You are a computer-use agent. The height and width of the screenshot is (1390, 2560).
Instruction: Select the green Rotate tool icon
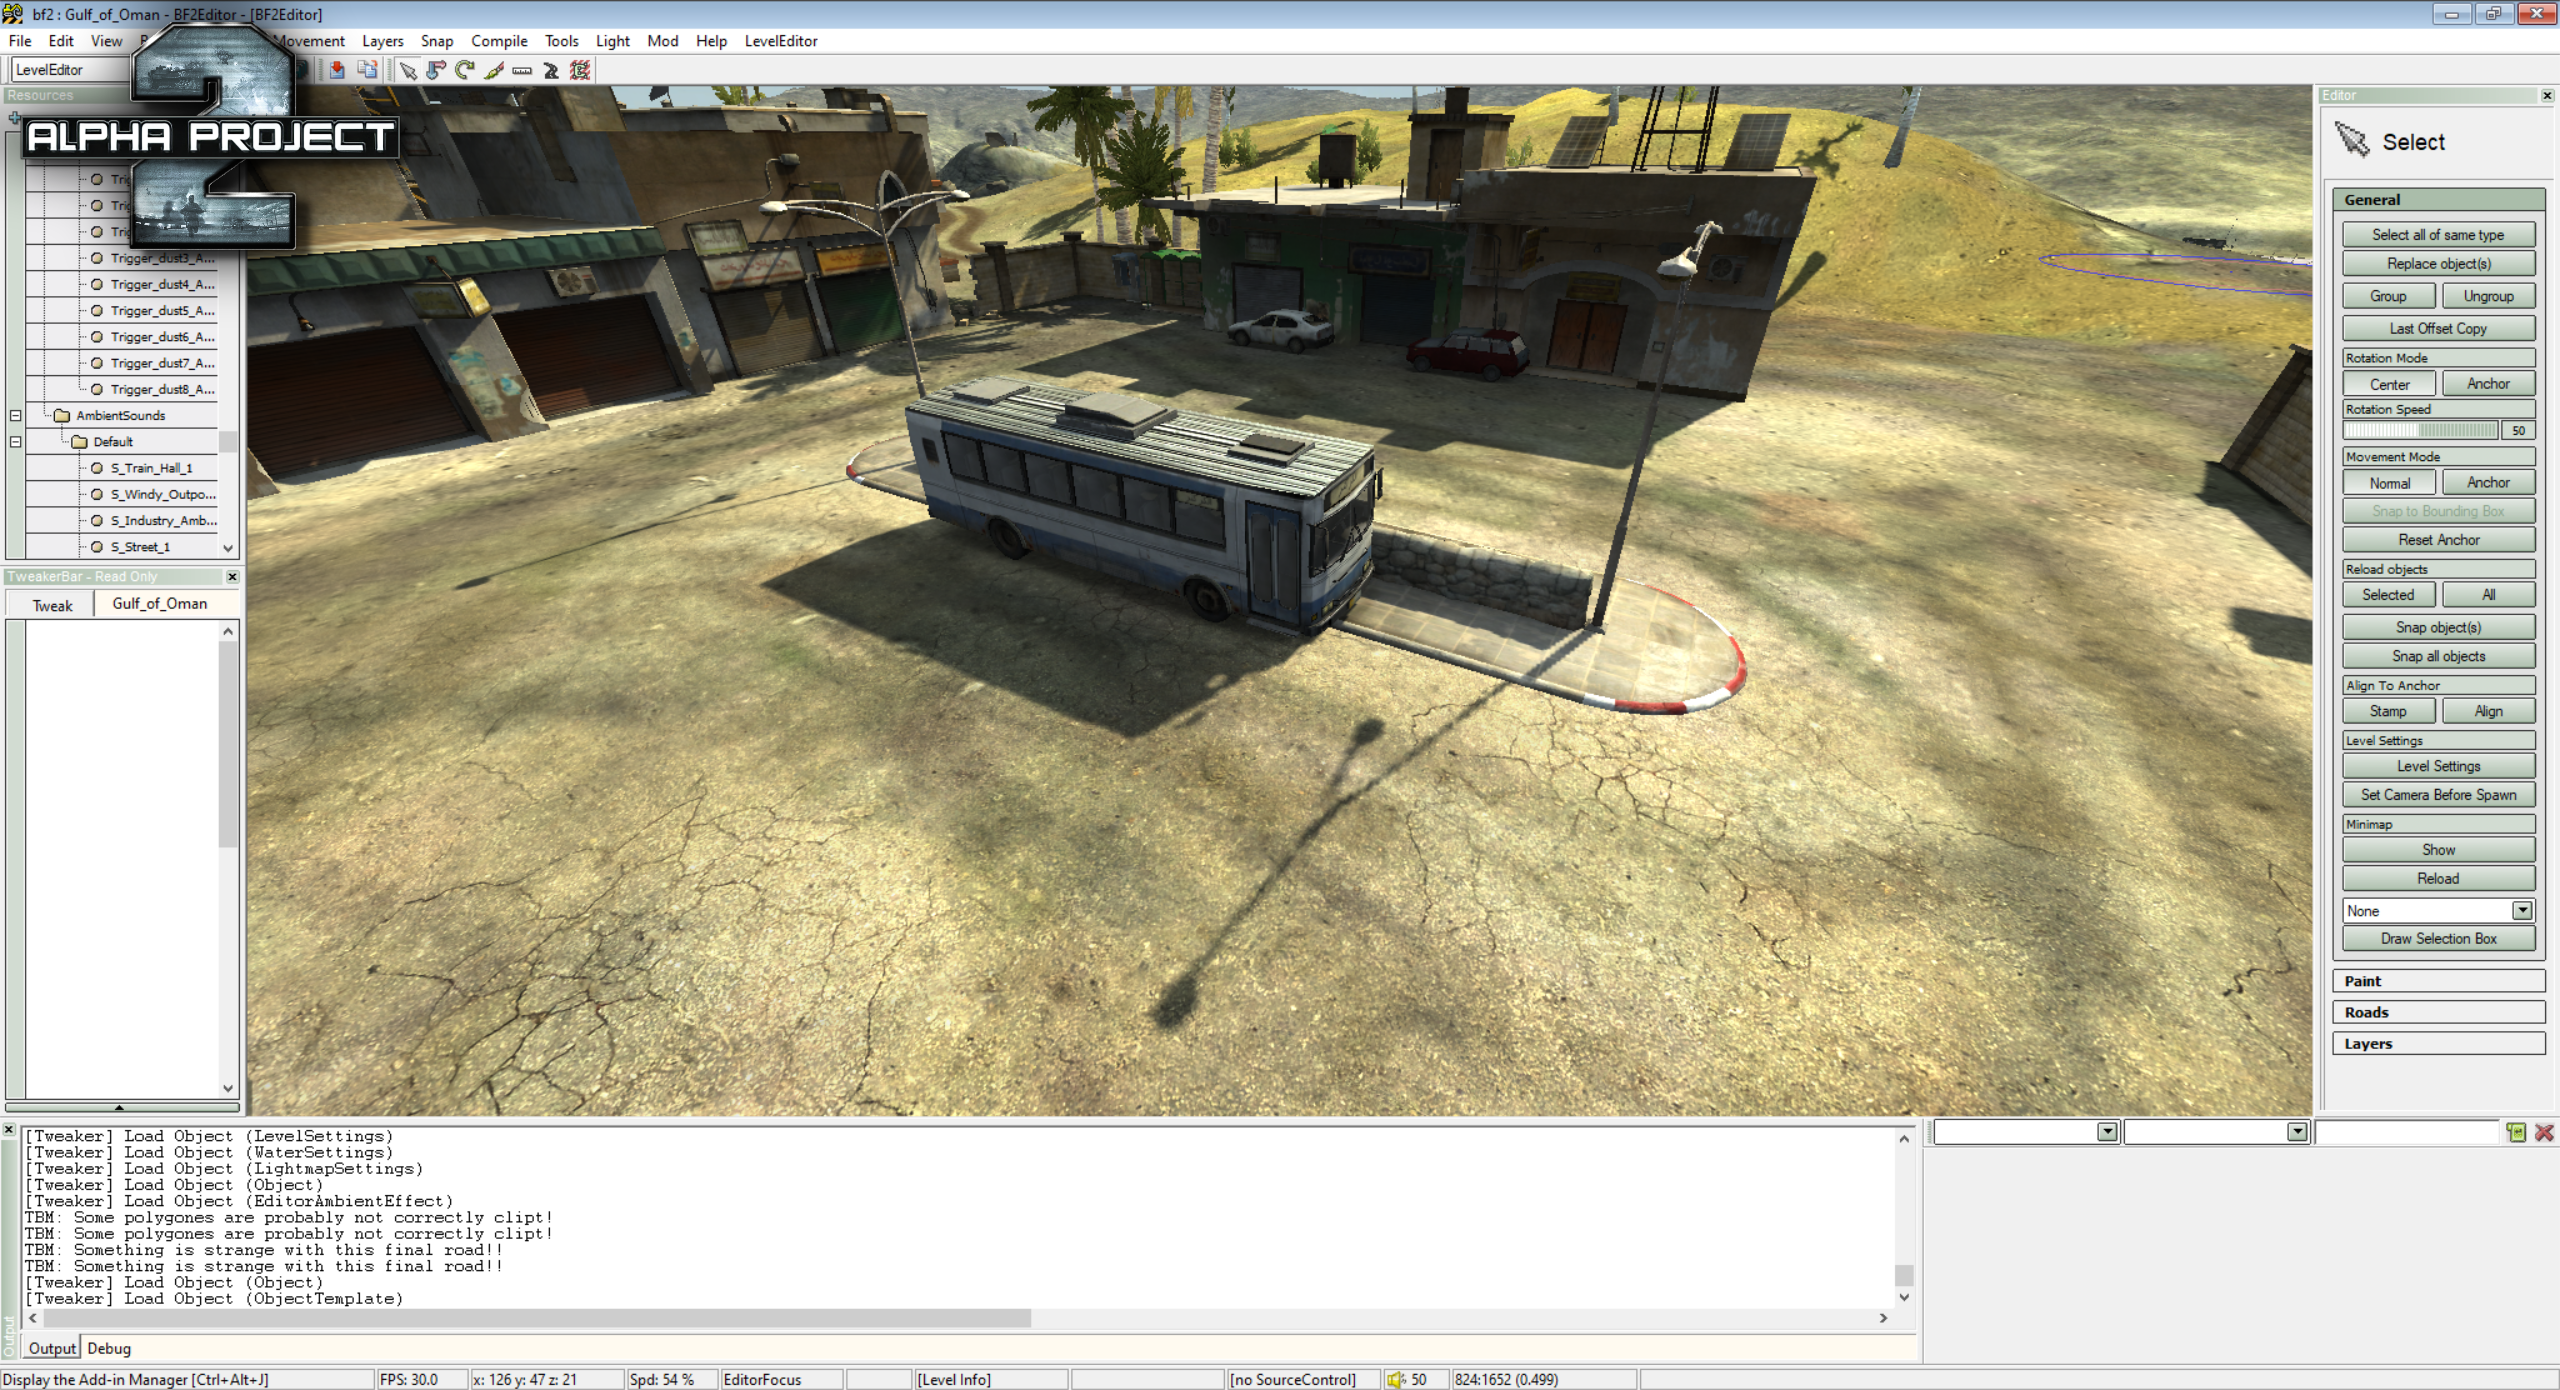coord(464,70)
